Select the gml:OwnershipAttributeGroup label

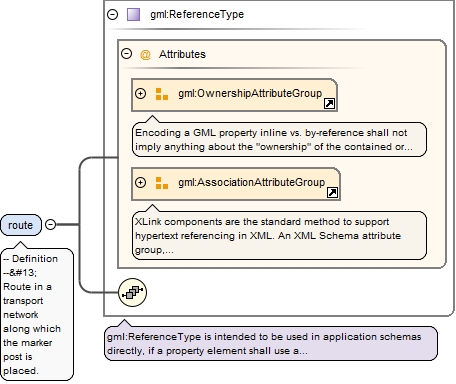[x=250, y=93]
